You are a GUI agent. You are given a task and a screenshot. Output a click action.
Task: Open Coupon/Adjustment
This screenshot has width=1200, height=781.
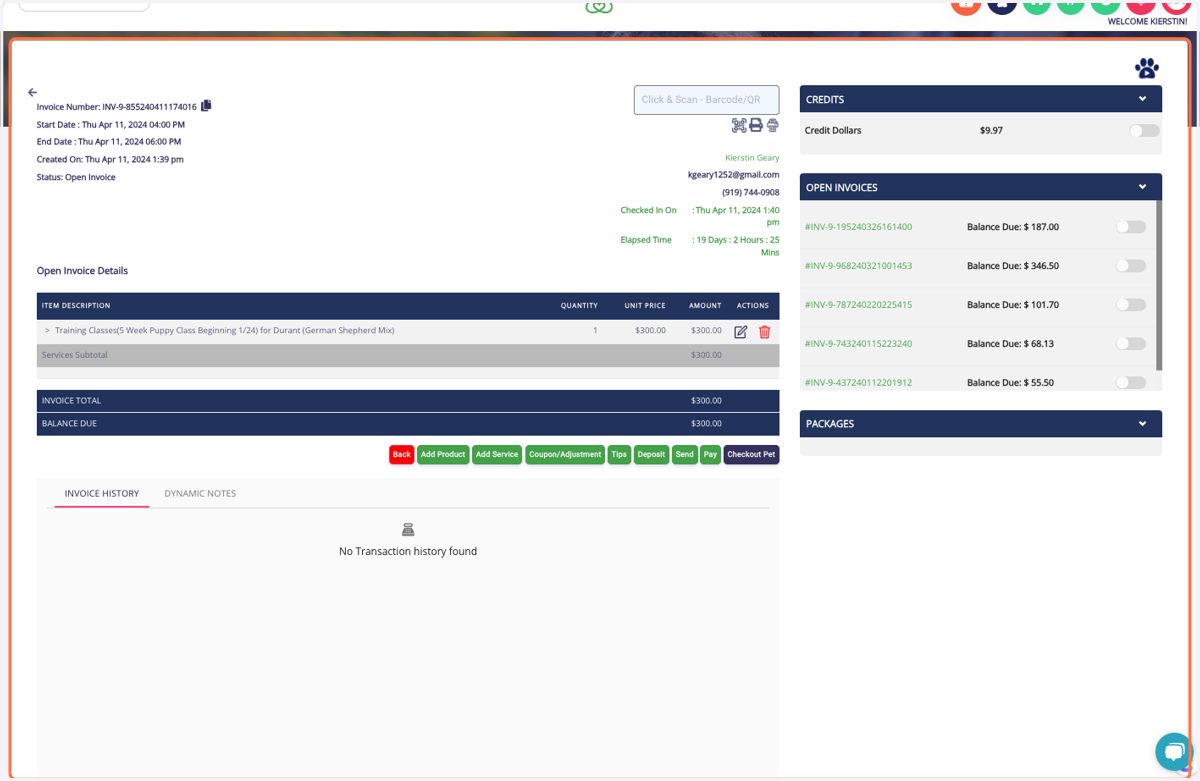[565, 454]
